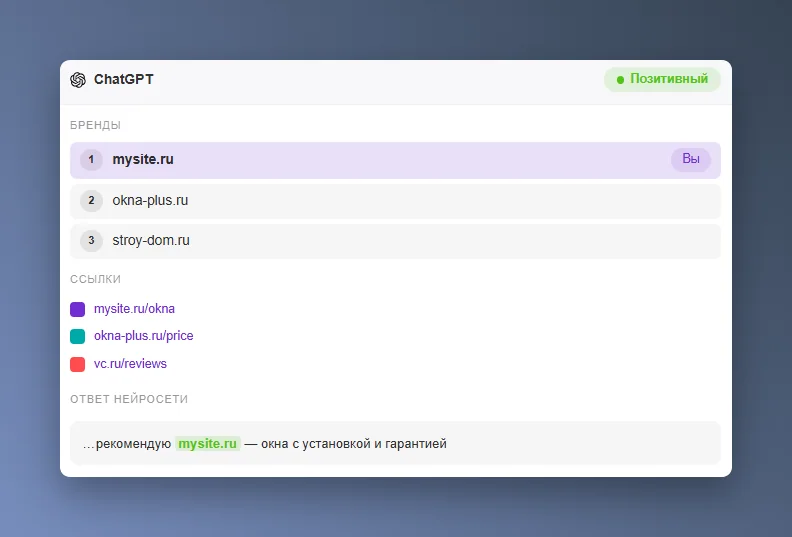This screenshot has height=537, width=792.
Task: Click the neural network answer text box
Action: point(395,443)
